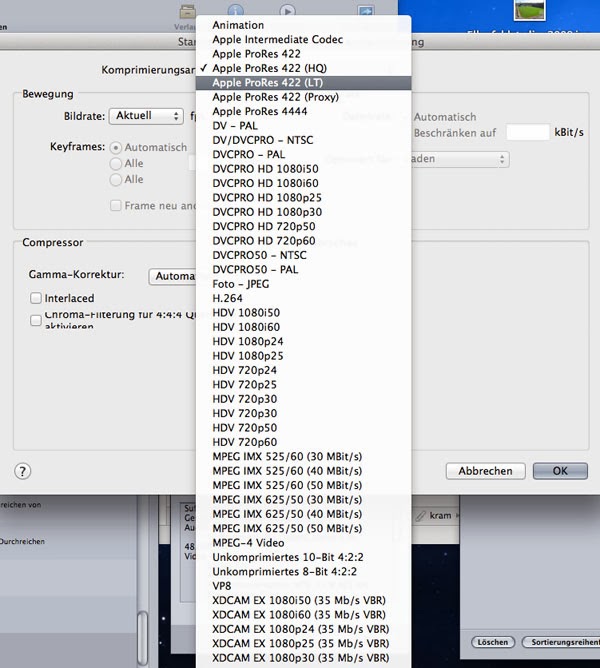The height and width of the screenshot is (668, 600).
Task: Open the Bildrate Aktuell dropdown
Action: pyautogui.click(x=146, y=116)
